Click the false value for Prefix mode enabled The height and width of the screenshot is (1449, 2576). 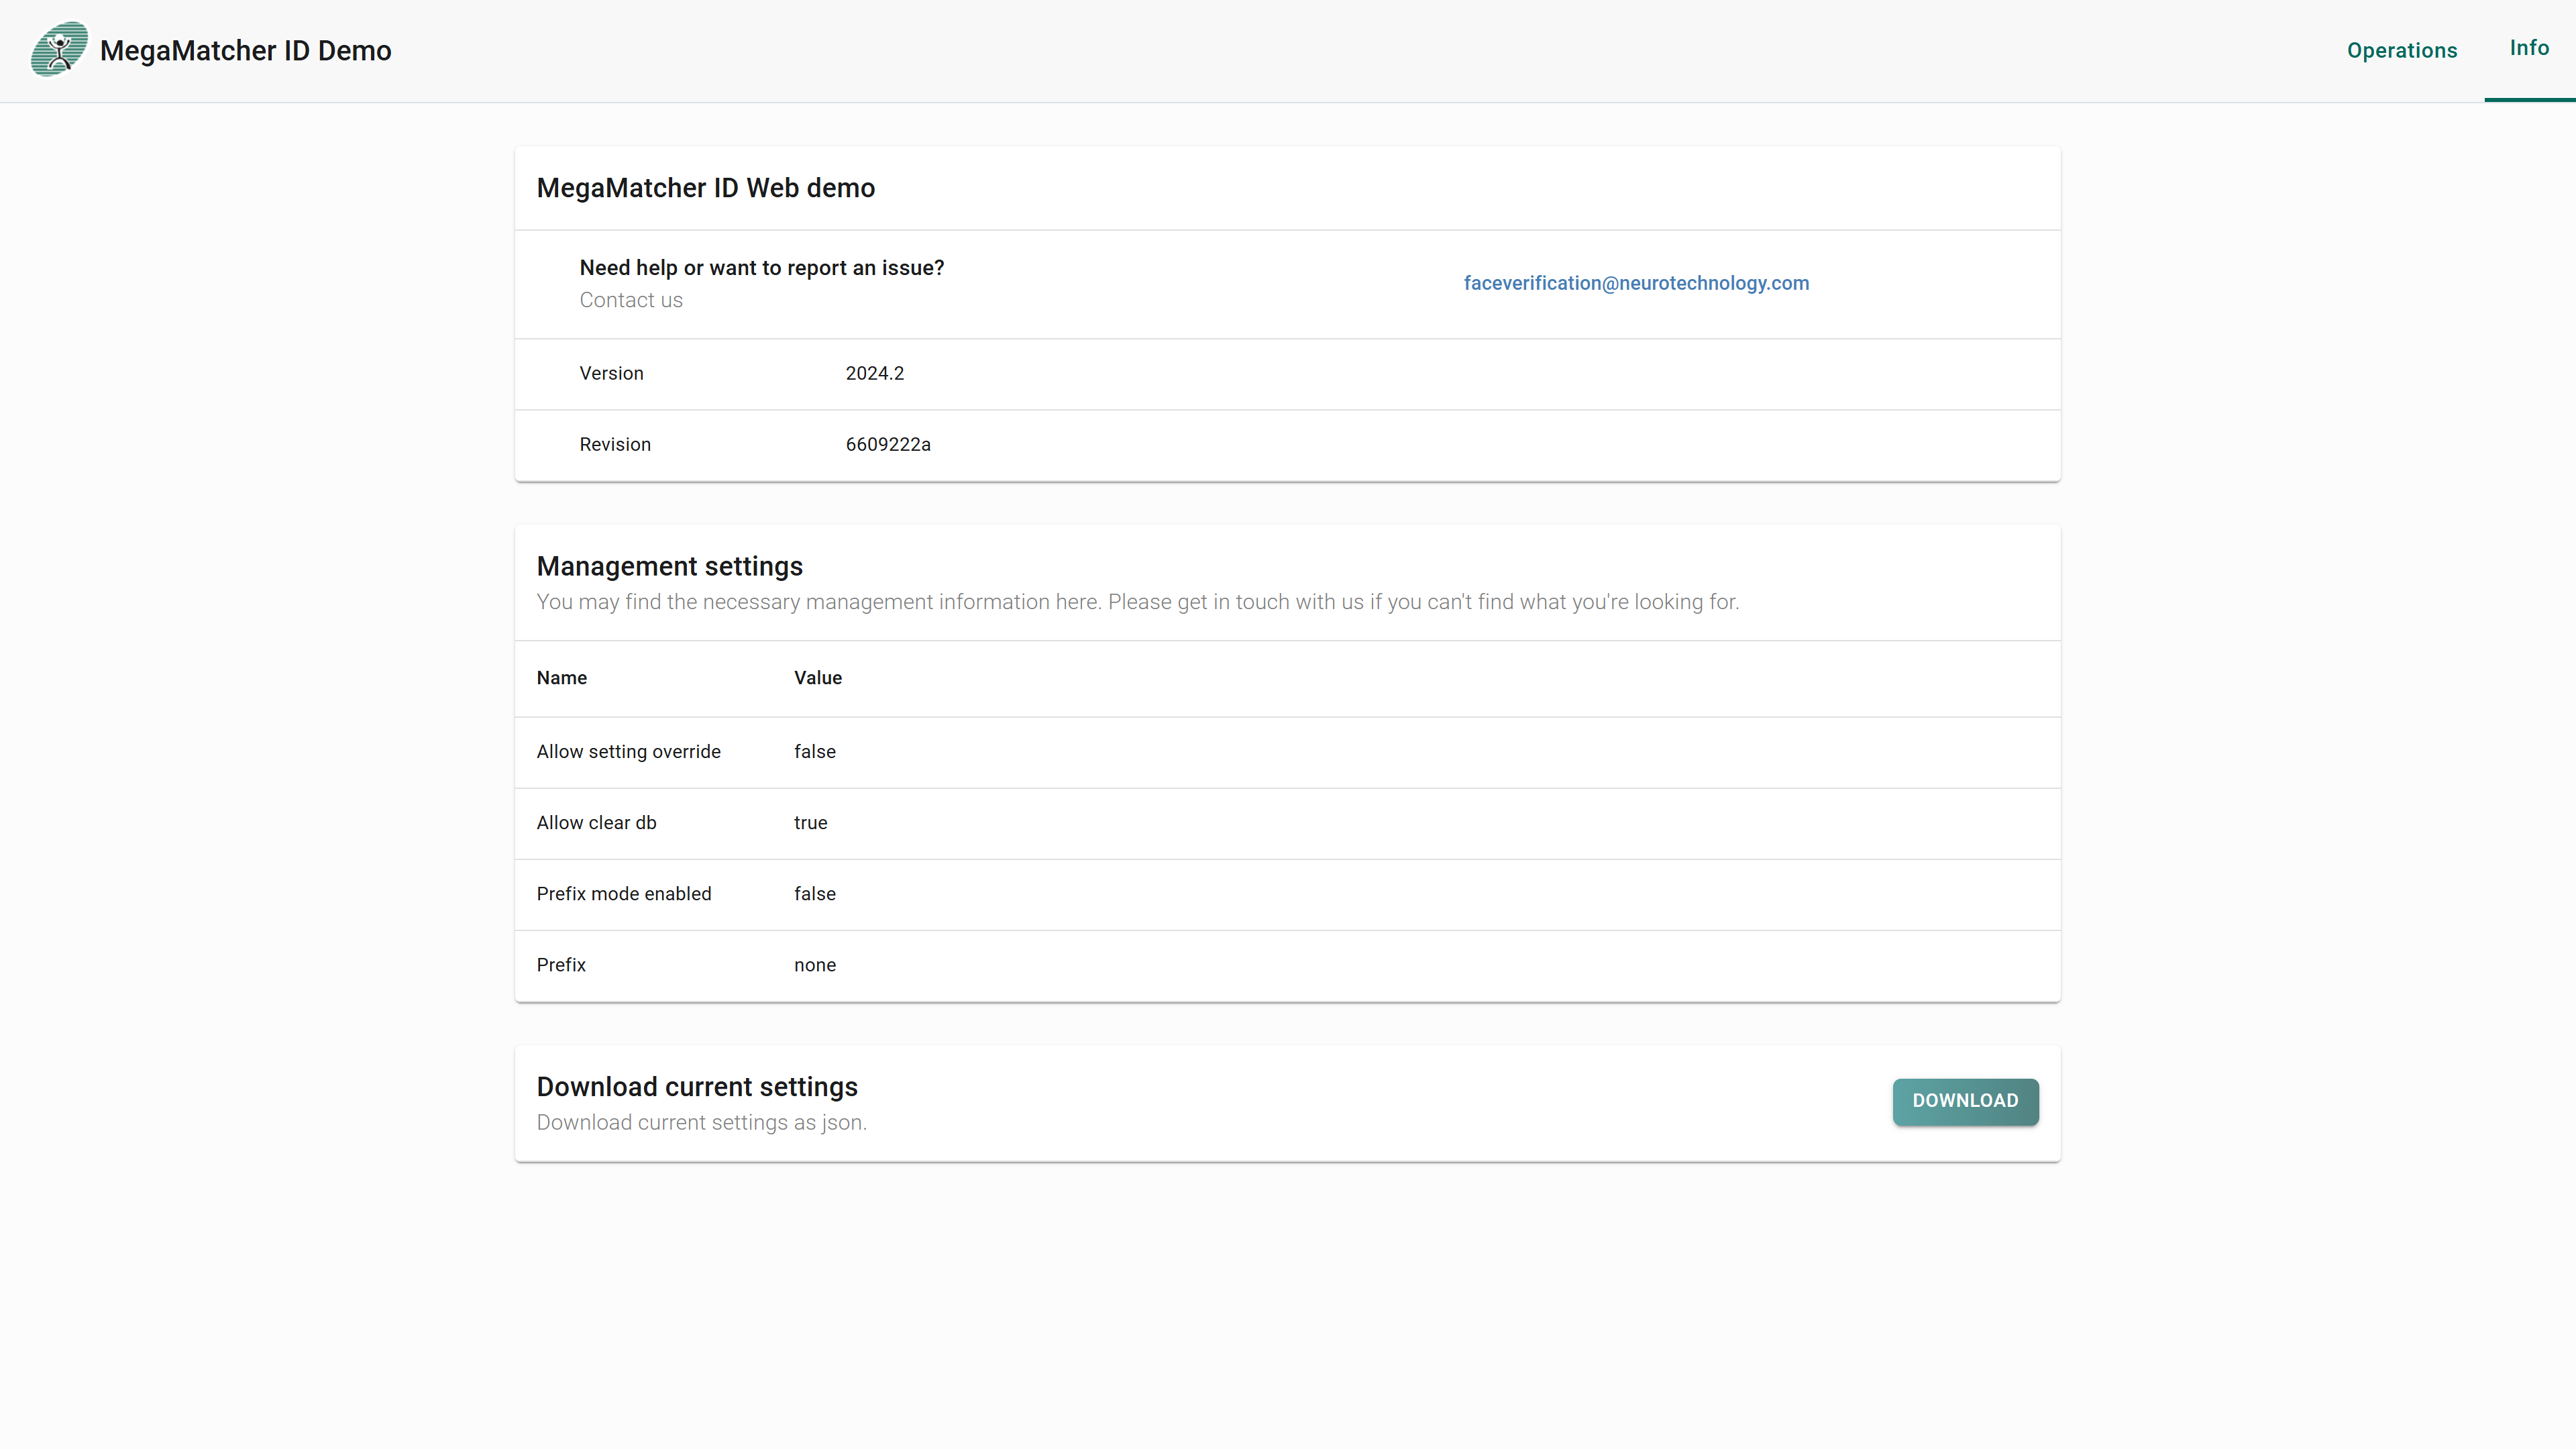coord(815,894)
